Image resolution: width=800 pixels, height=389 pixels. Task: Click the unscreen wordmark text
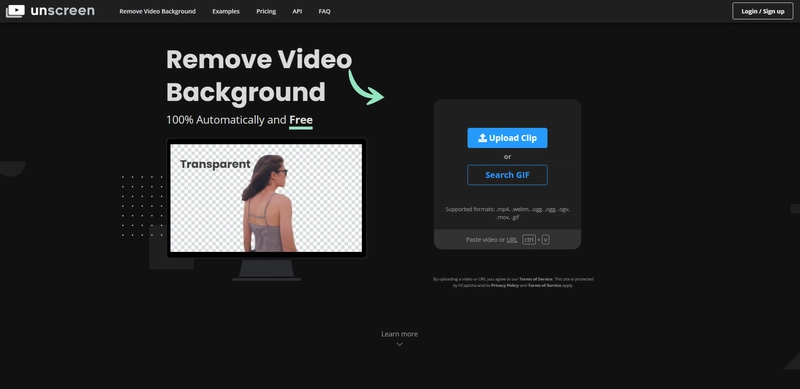62,11
